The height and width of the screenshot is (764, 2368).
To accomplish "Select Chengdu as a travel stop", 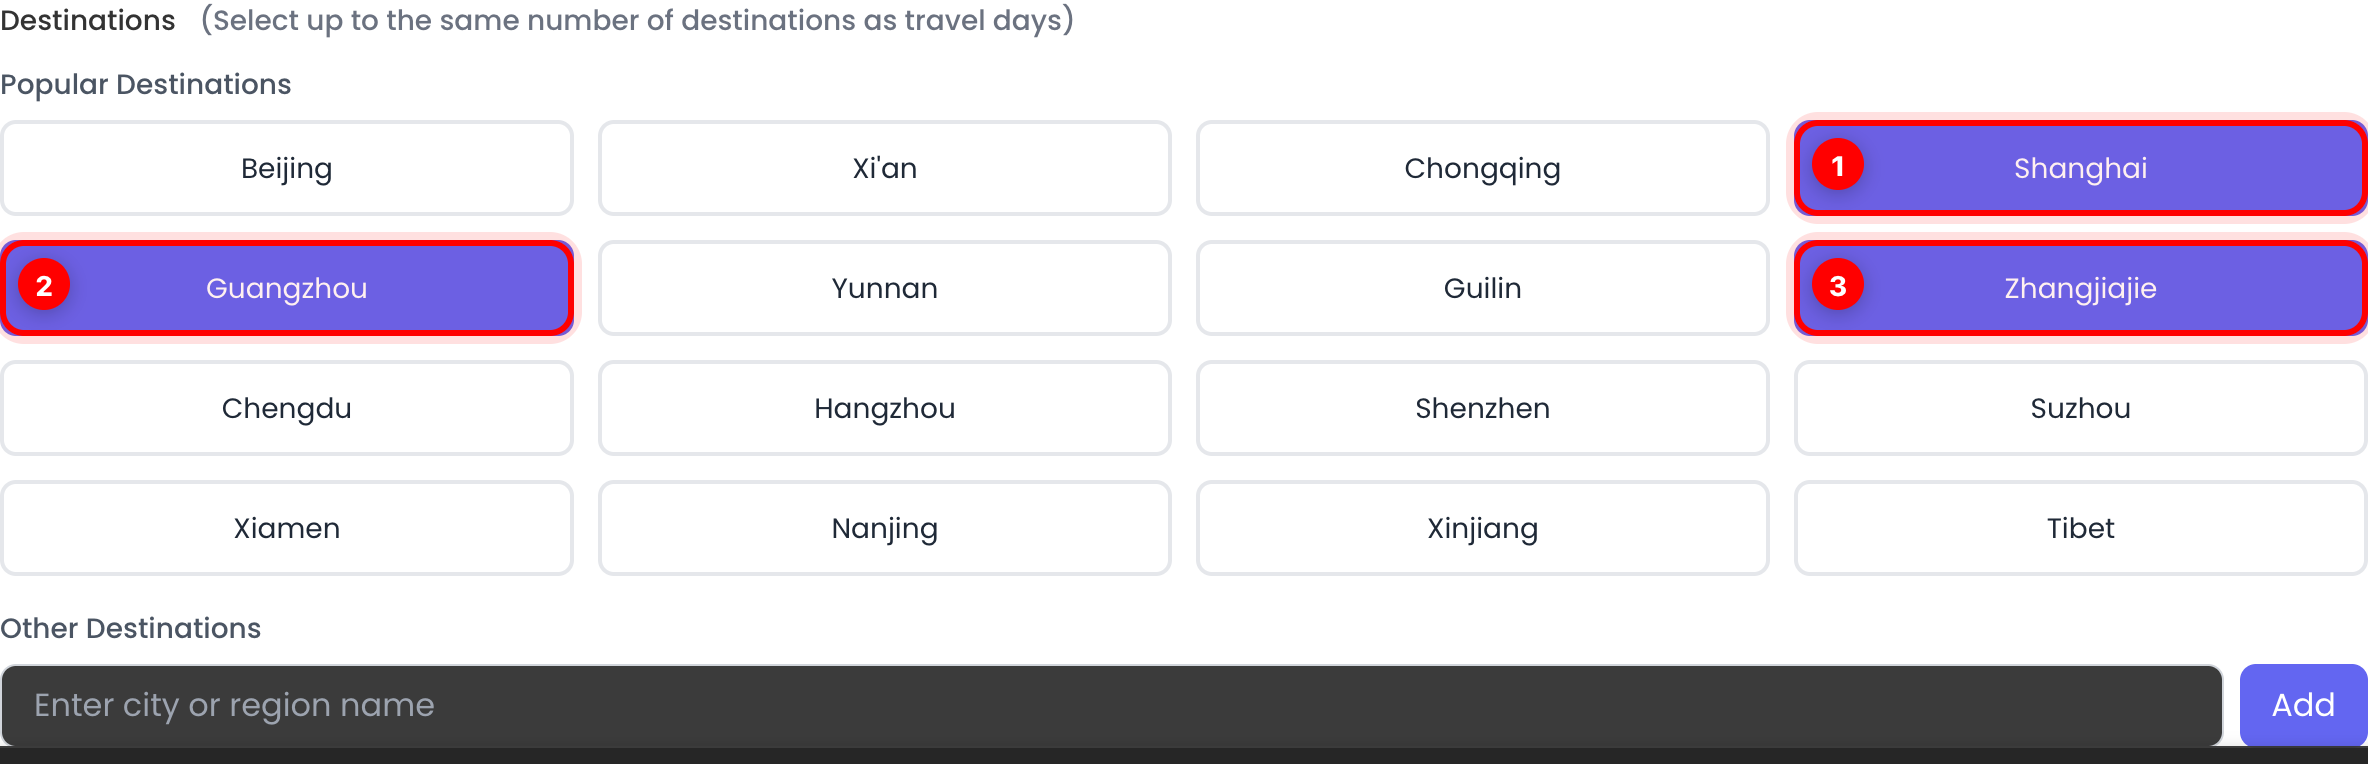I will 286,407.
